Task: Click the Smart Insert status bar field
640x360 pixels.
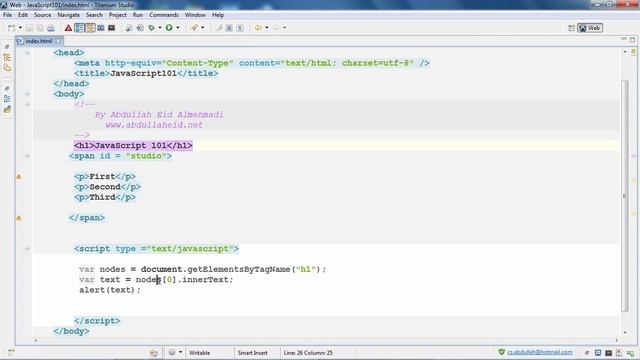Action: coord(252,353)
